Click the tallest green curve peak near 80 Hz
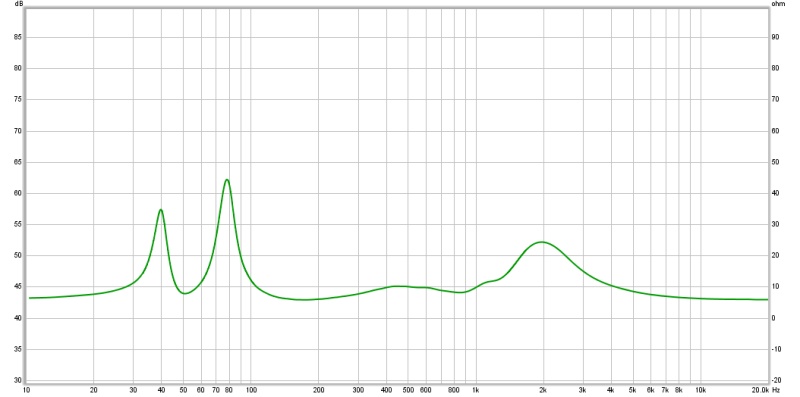Image resolution: width=800 pixels, height=397 pixels. (227, 180)
